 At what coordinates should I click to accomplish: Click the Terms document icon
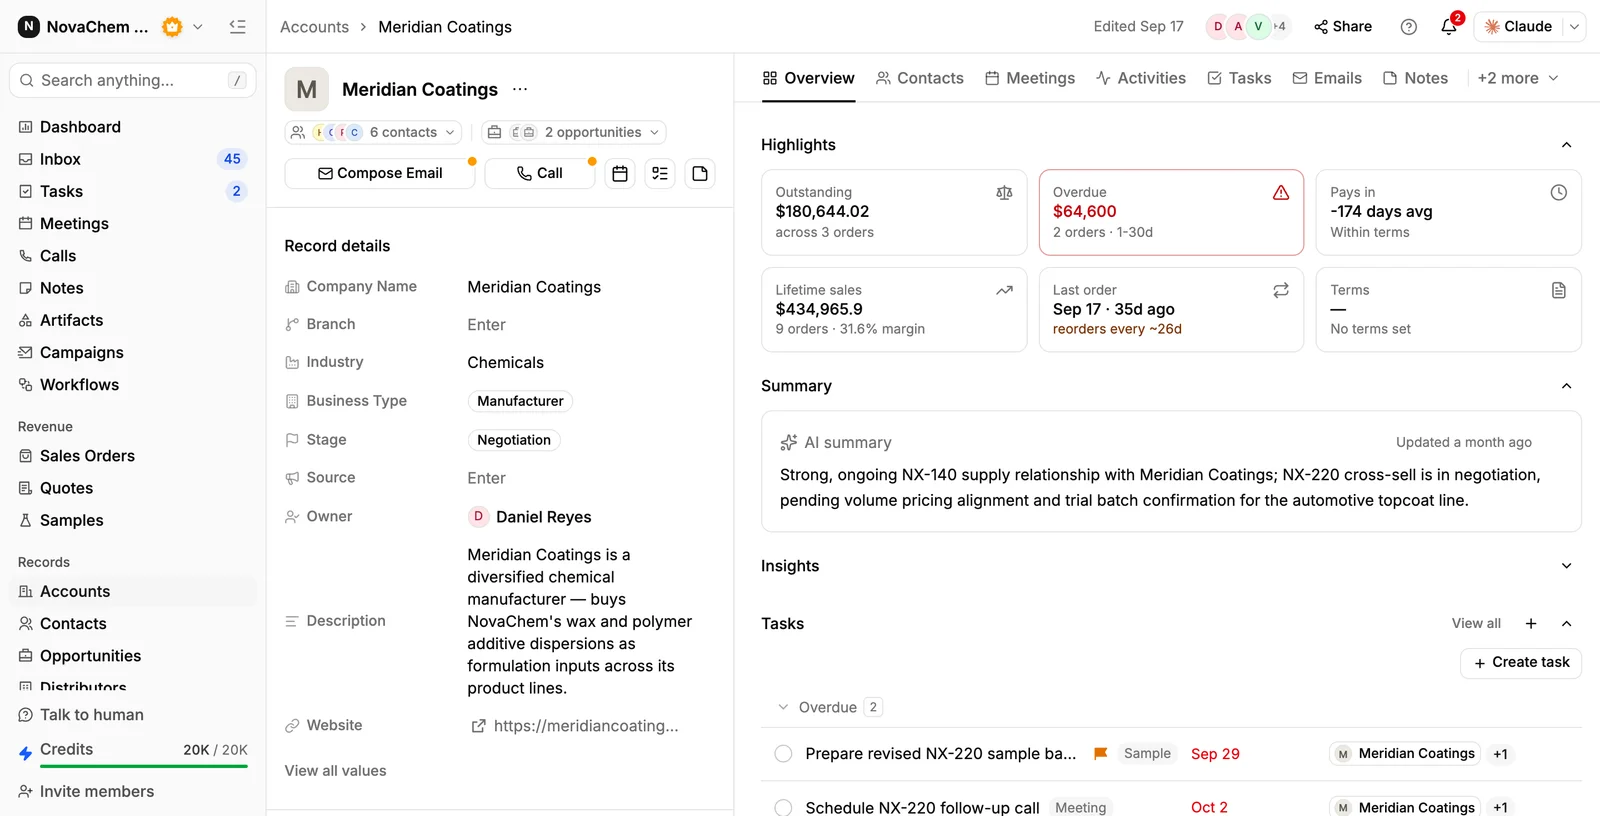[1558, 290]
